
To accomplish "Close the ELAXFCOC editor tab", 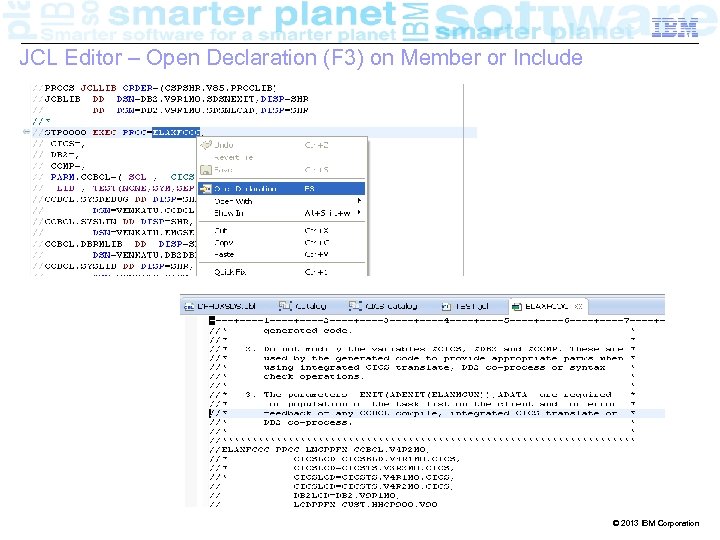I will (579, 306).
